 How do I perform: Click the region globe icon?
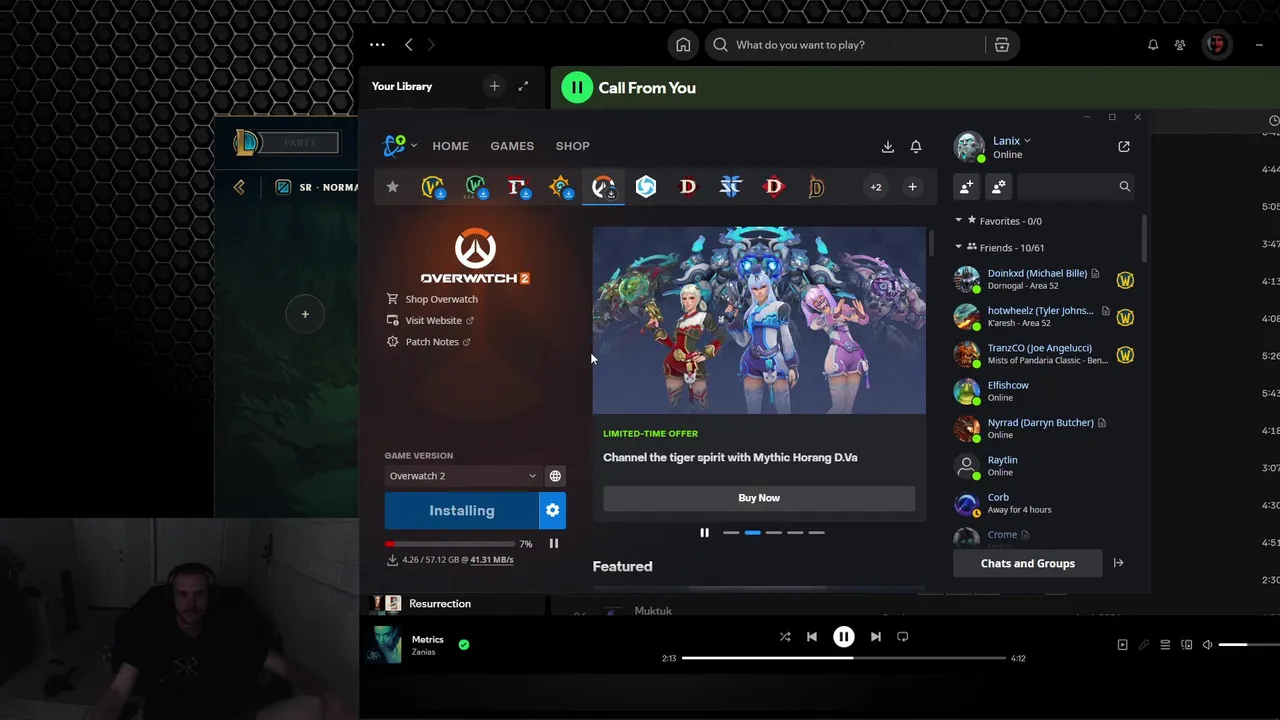coord(555,476)
